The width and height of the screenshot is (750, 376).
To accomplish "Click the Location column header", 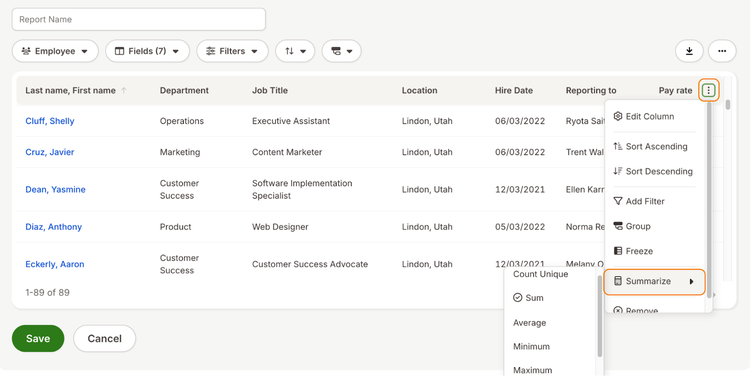I will click(419, 90).
